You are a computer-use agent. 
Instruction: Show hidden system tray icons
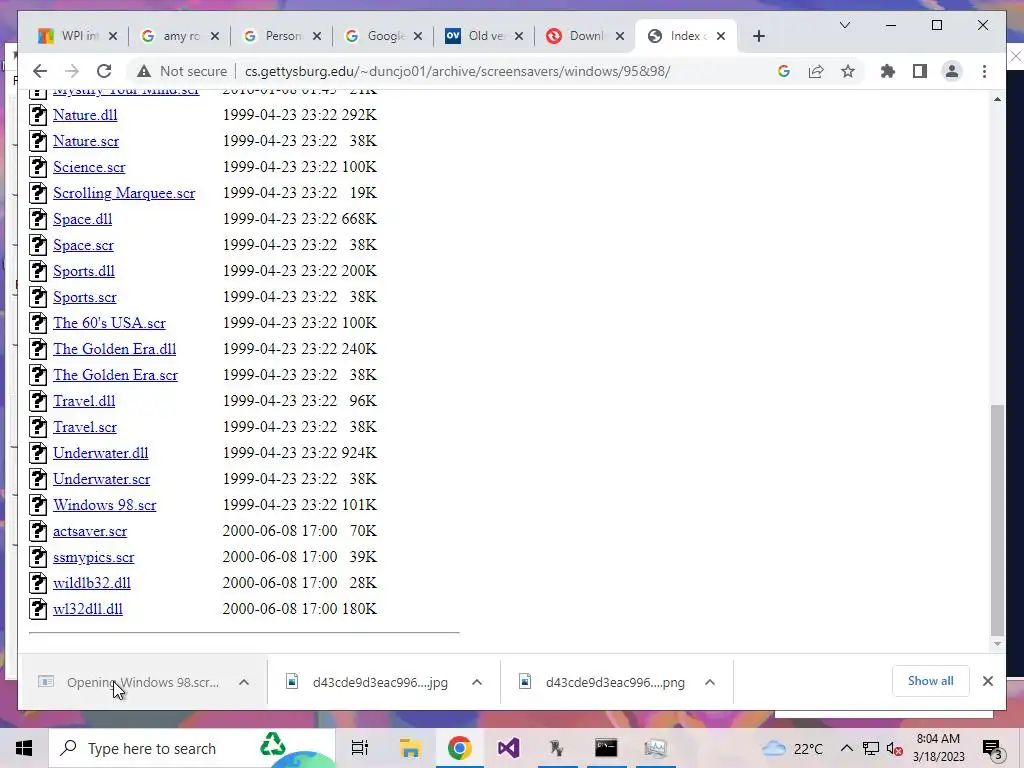(x=846, y=748)
